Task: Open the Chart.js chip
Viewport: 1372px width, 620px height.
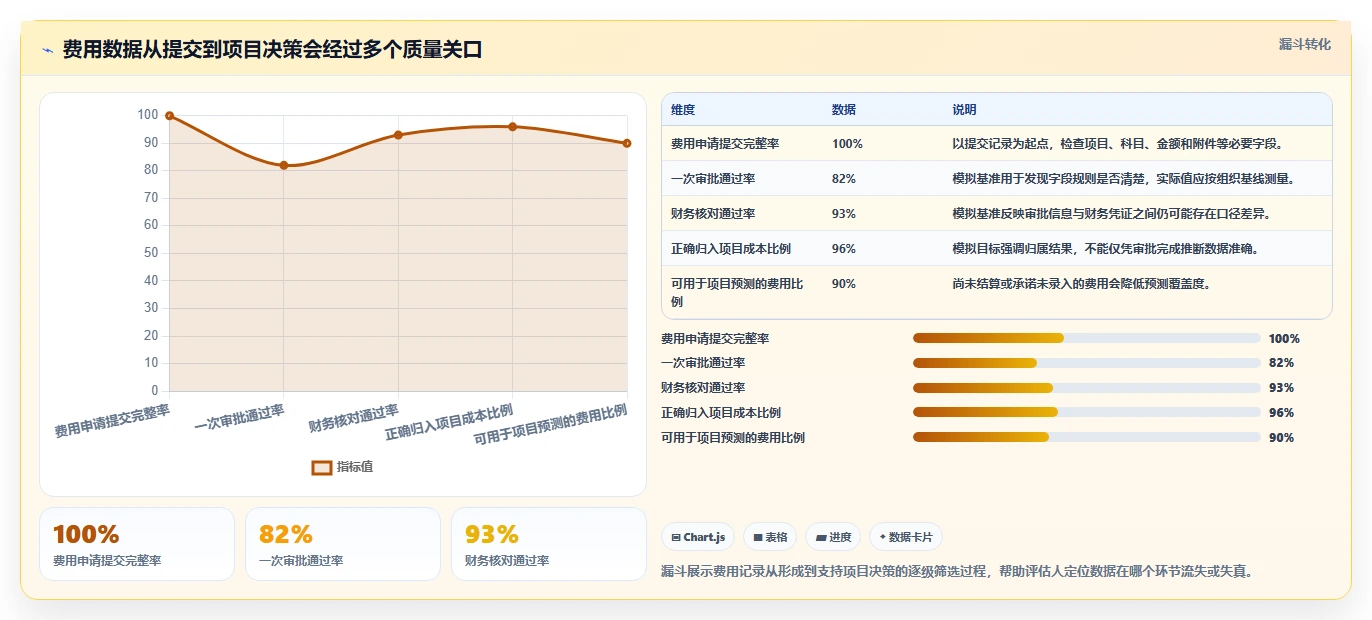Action: (698, 537)
